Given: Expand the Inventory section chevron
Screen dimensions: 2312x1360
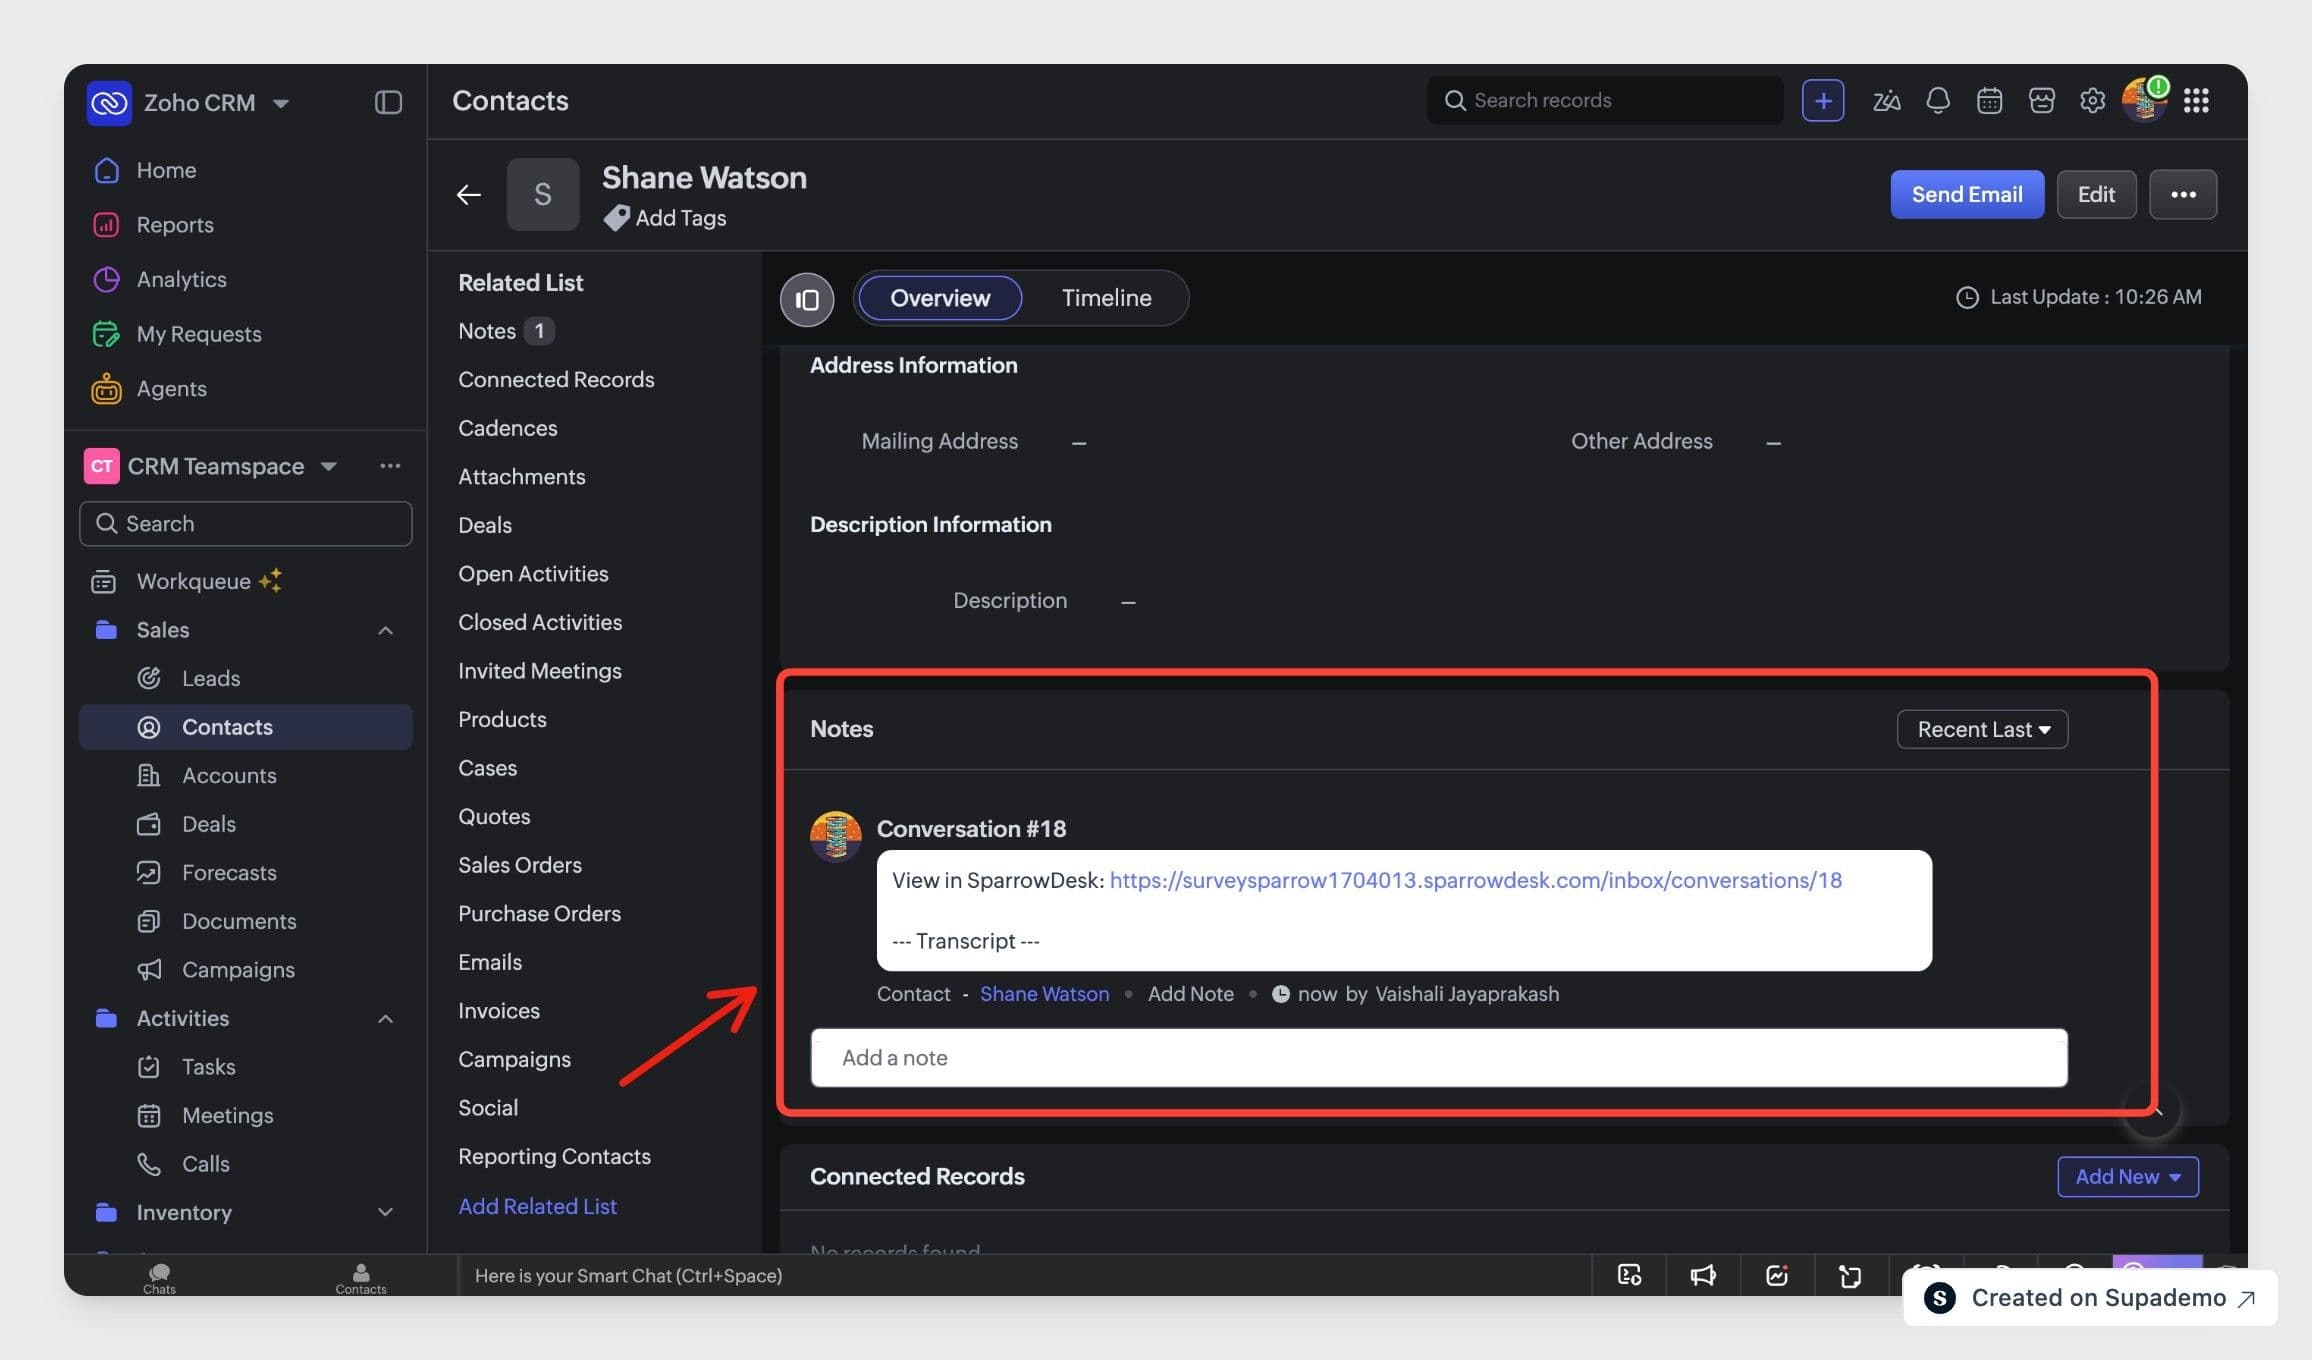Looking at the screenshot, I should pos(385,1212).
